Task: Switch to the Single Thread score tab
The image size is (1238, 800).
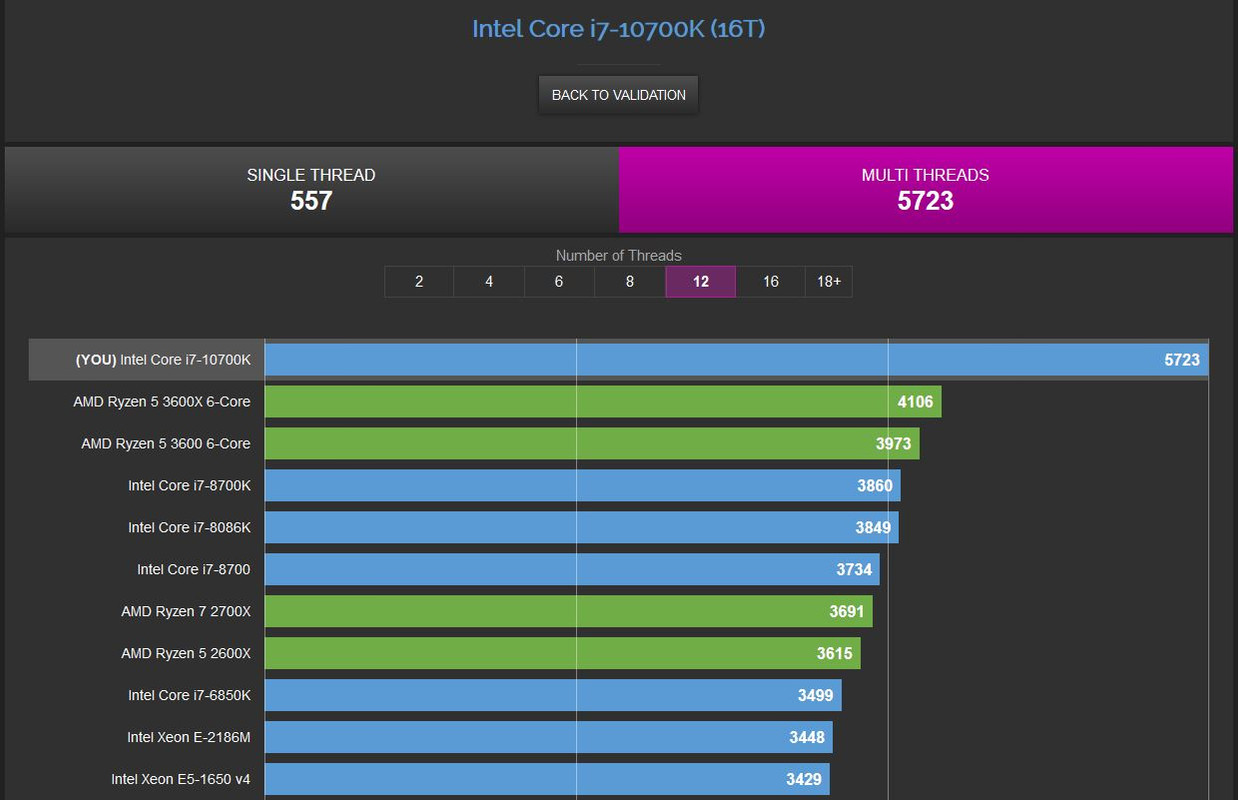Action: pos(311,190)
